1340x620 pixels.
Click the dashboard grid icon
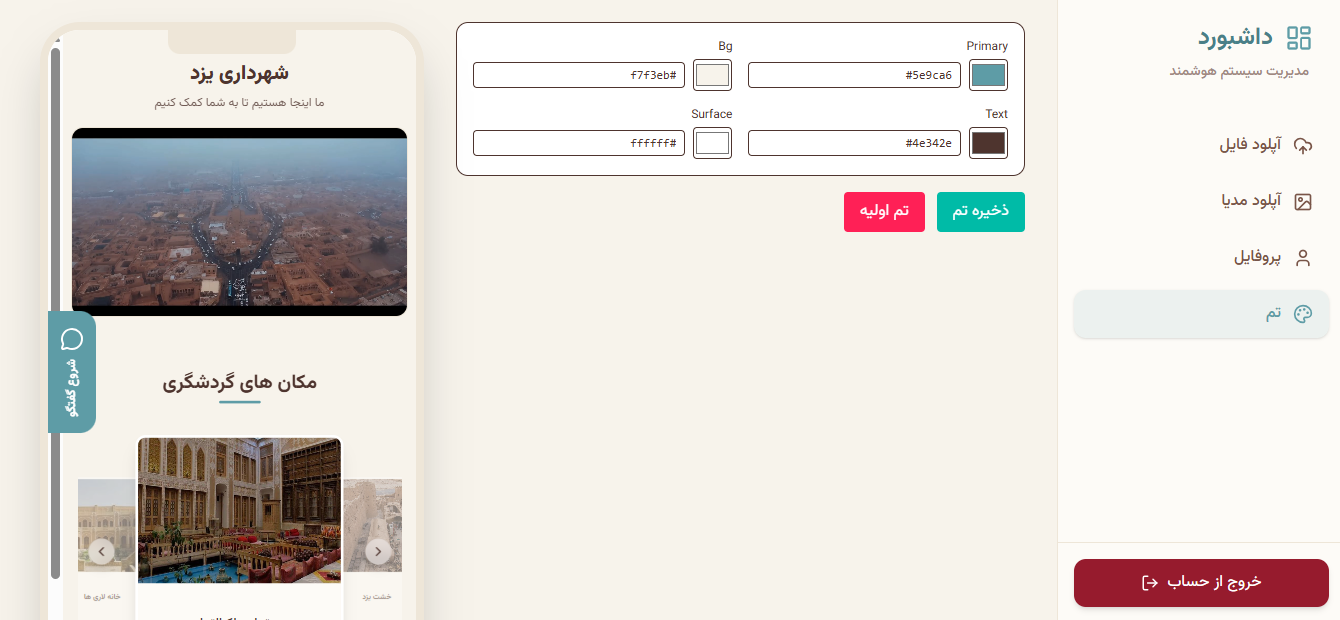(1298, 38)
